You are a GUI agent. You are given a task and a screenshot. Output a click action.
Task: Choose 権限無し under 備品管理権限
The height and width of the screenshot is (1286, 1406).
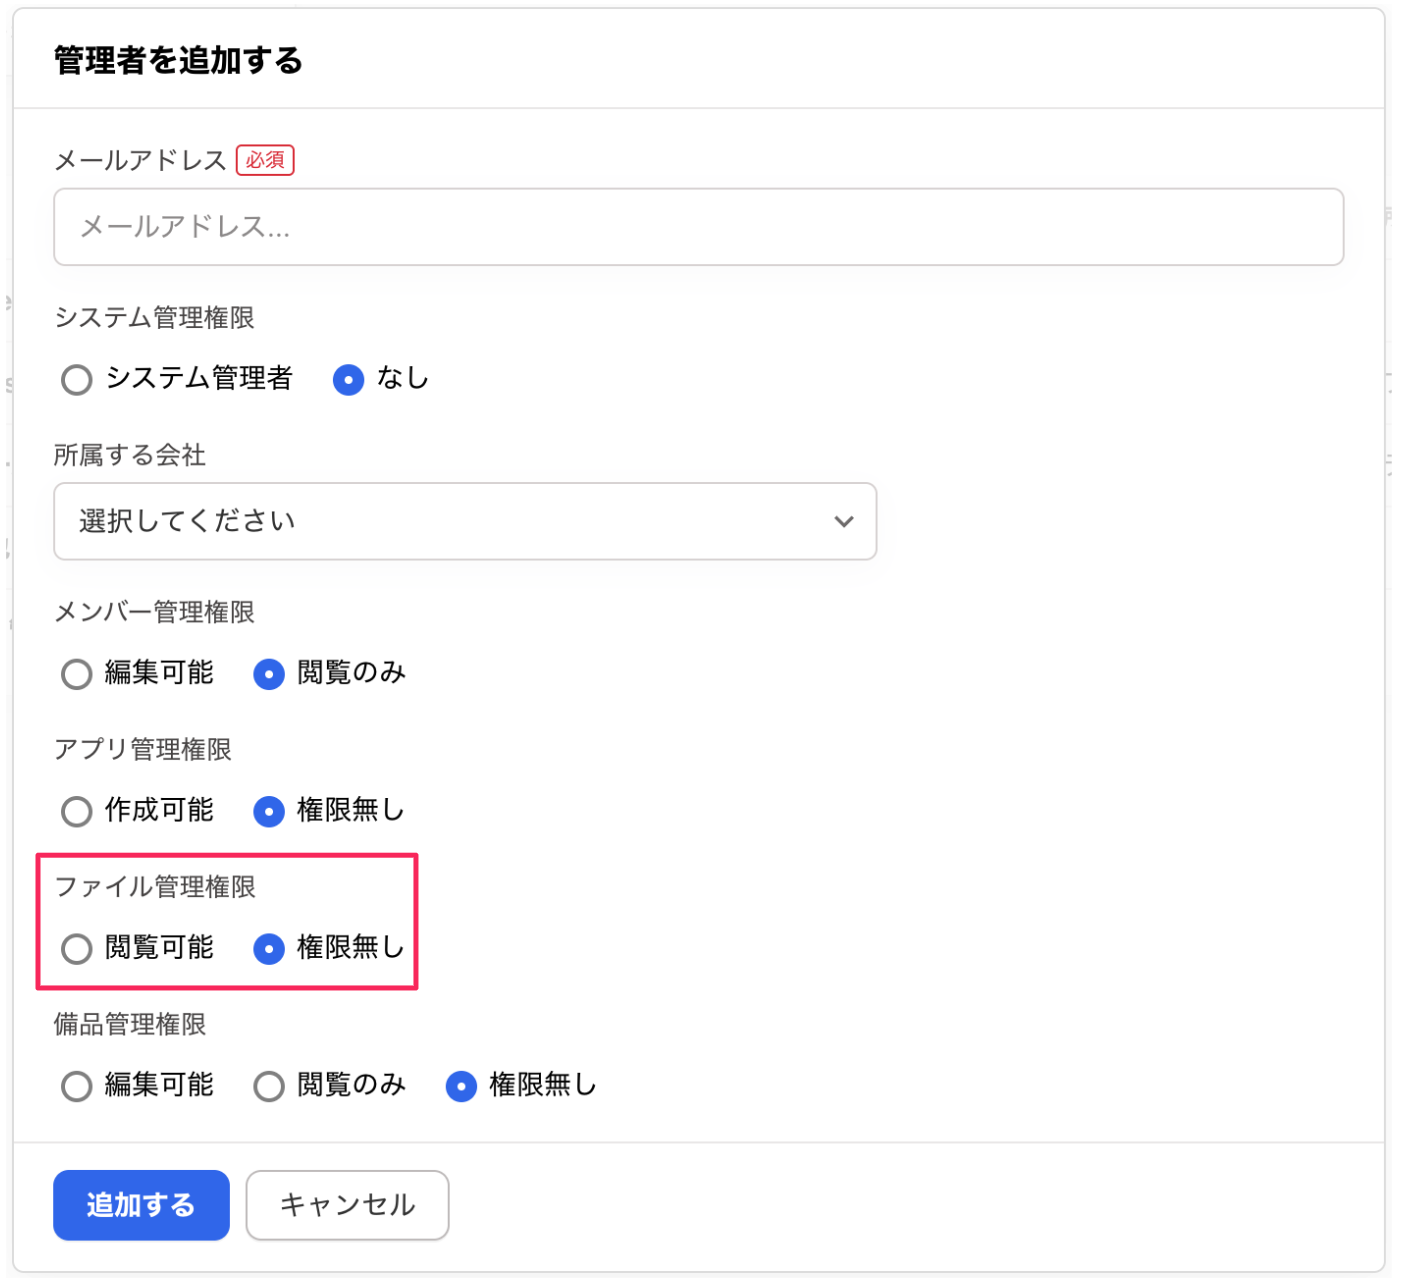461,1086
